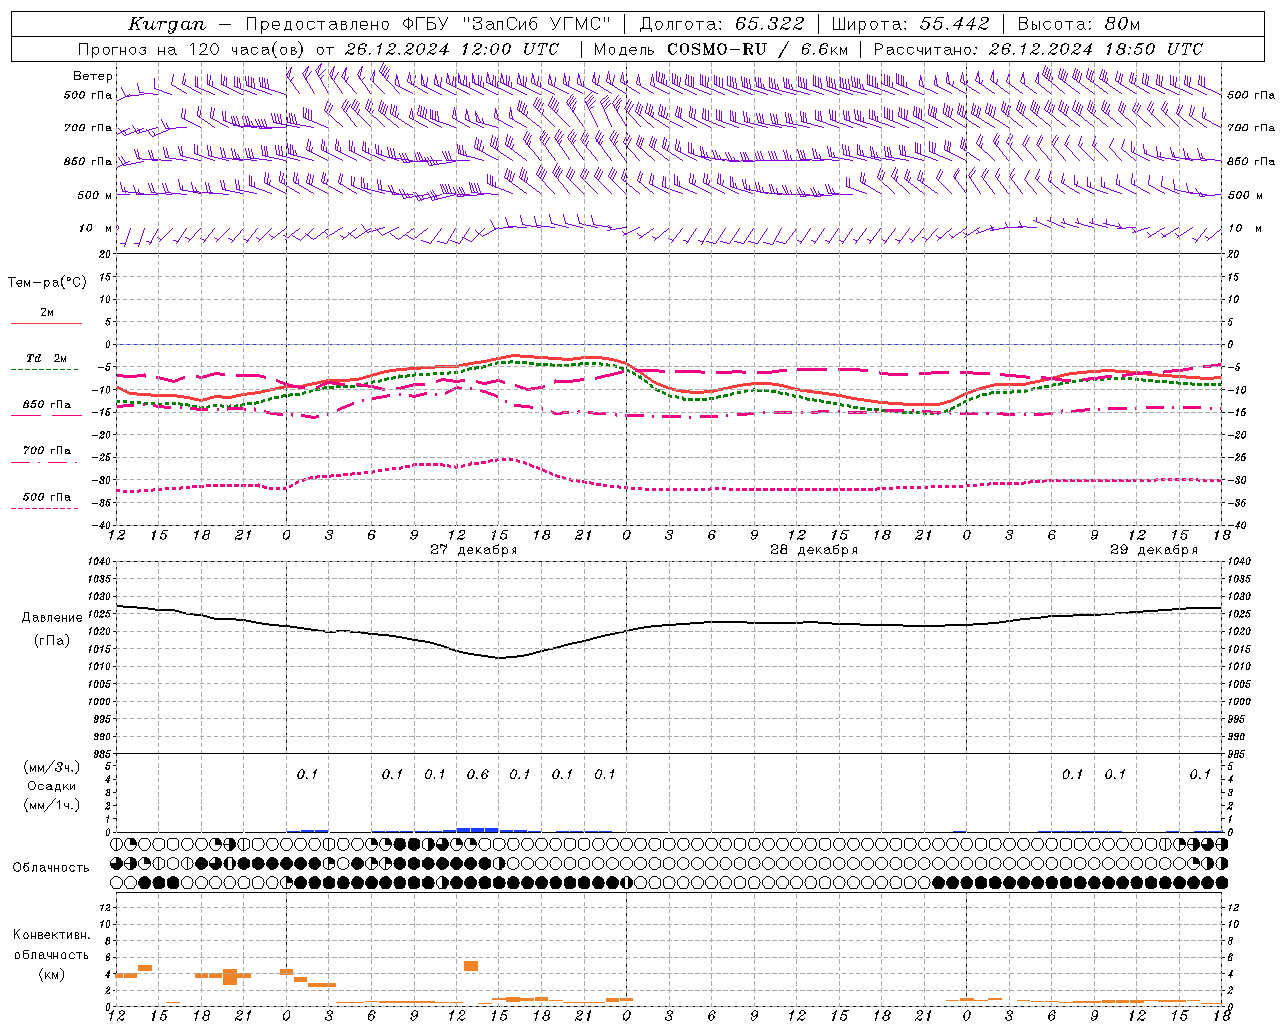Click the dotted pink line sample under "500 гПа" legend
The height and width of the screenshot is (1024, 1280).
(x=44, y=508)
